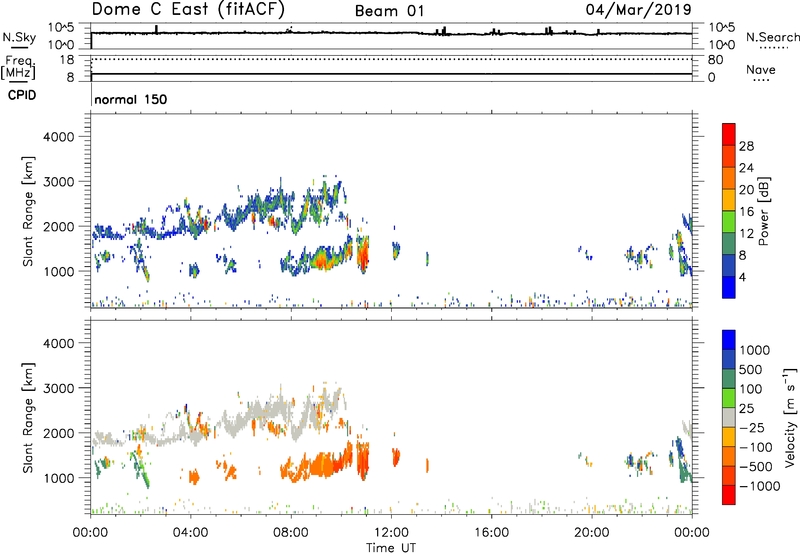The width and height of the screenshot is (800, 554).
Task: Click the '4000' tick on the power panel axis
Action: coord(58,137)
